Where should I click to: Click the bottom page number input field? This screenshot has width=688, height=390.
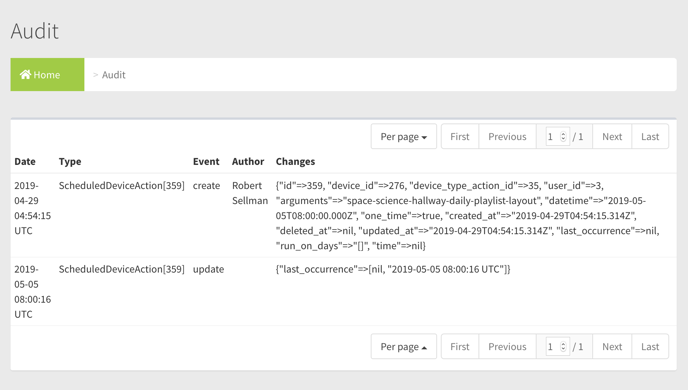pos(556,347)
